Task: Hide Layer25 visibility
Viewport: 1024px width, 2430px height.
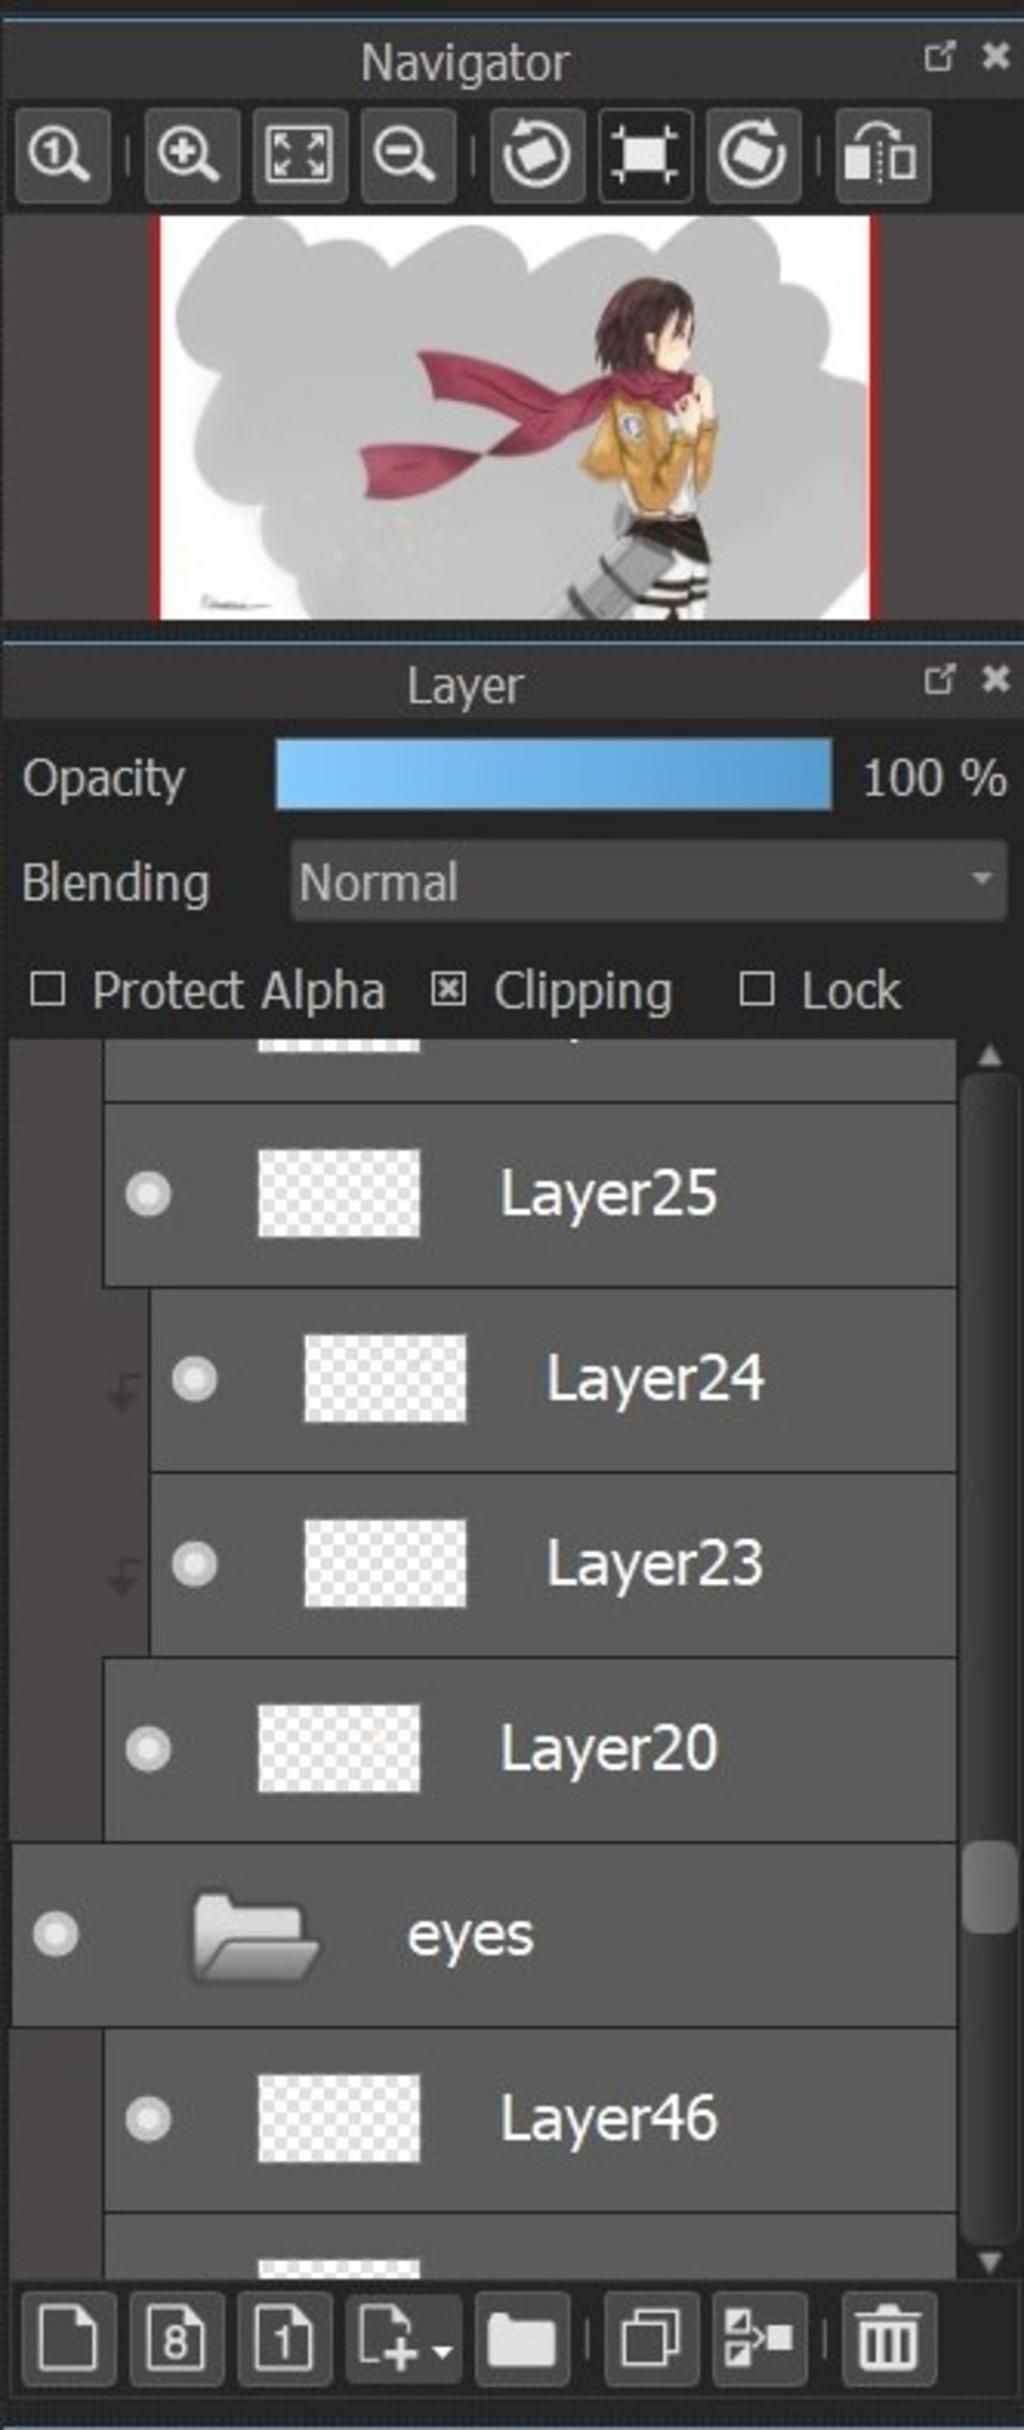Action: (148, 1194)
